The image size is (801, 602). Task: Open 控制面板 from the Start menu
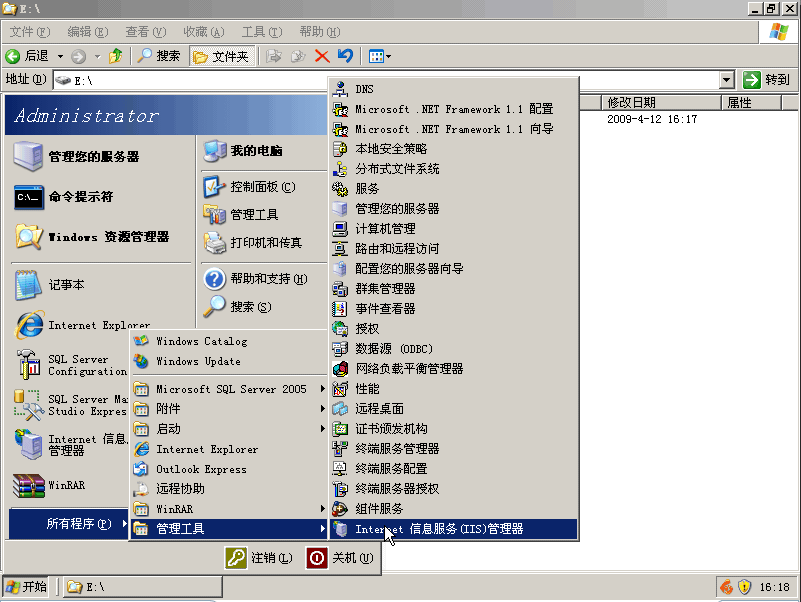click(x=264, y=187)
